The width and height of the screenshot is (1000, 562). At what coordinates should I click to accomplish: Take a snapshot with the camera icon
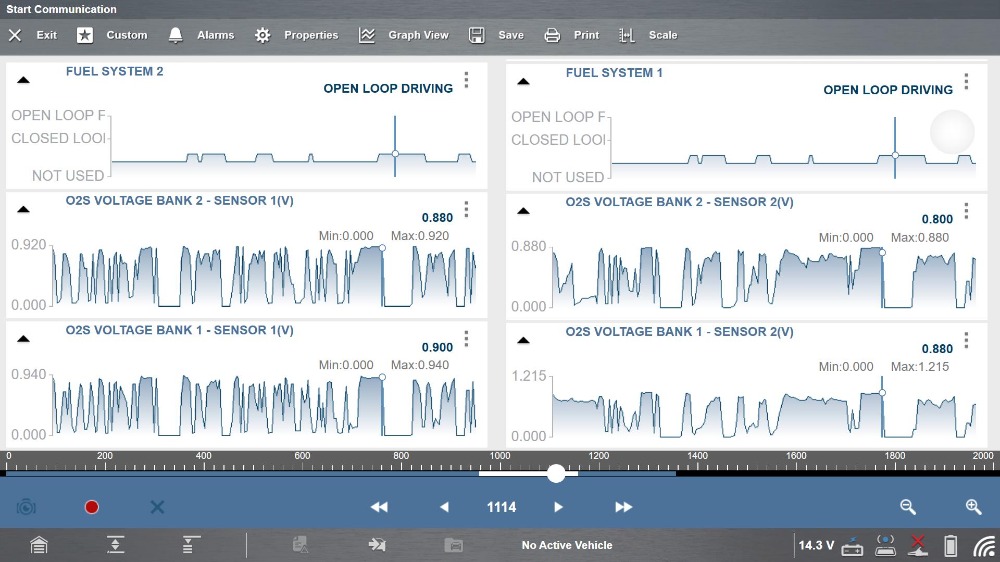[26, 507]
